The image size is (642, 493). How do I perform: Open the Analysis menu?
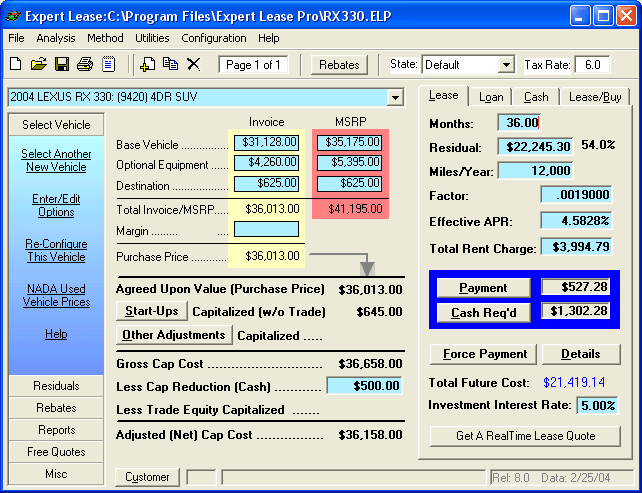tap(56, 38)
